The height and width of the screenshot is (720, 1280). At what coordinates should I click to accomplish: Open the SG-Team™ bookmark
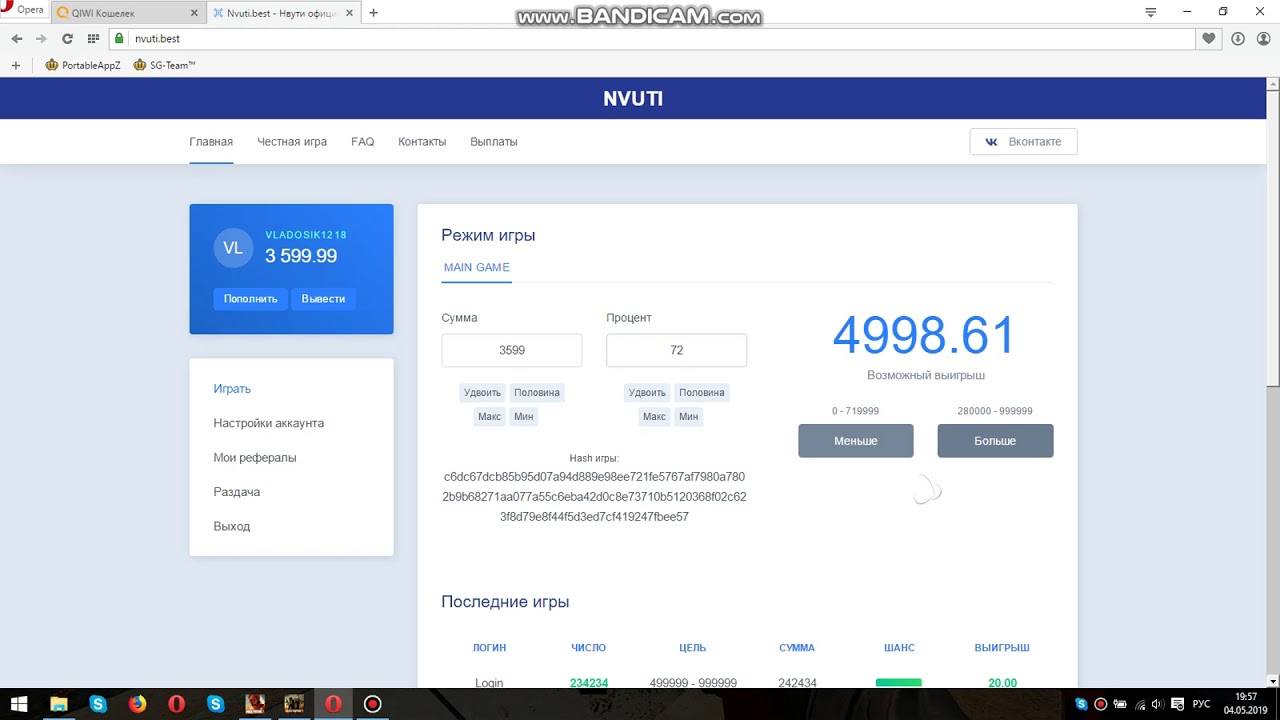pyautogui.click(x=164, y=65)
